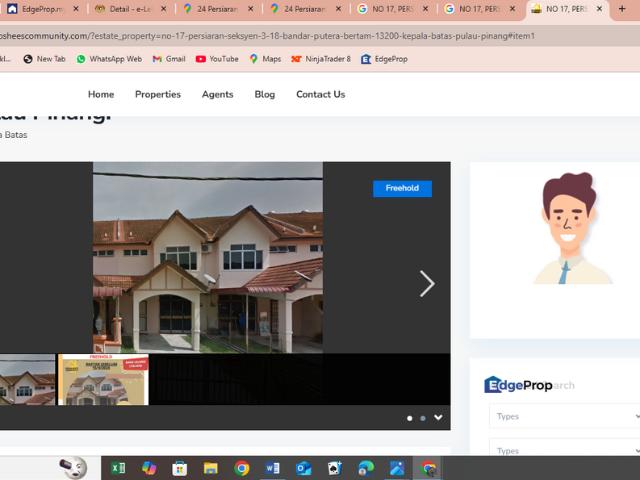Expand the second Types dropdown
Viewport: 640px width, 480px height.
tap(564, 450)
